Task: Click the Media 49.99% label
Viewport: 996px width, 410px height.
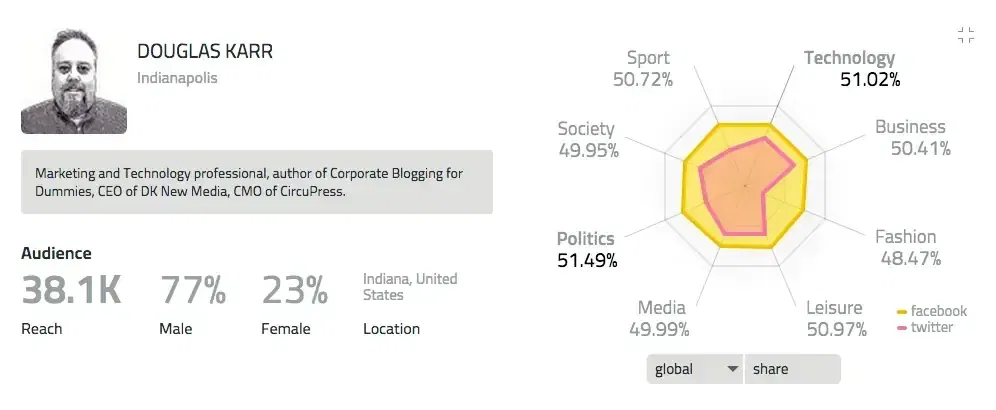Action: 659,318
